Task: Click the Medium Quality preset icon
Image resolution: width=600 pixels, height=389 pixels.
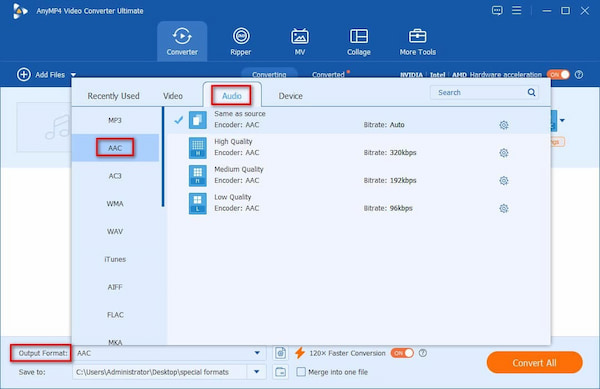Action: tap(197, 176)
